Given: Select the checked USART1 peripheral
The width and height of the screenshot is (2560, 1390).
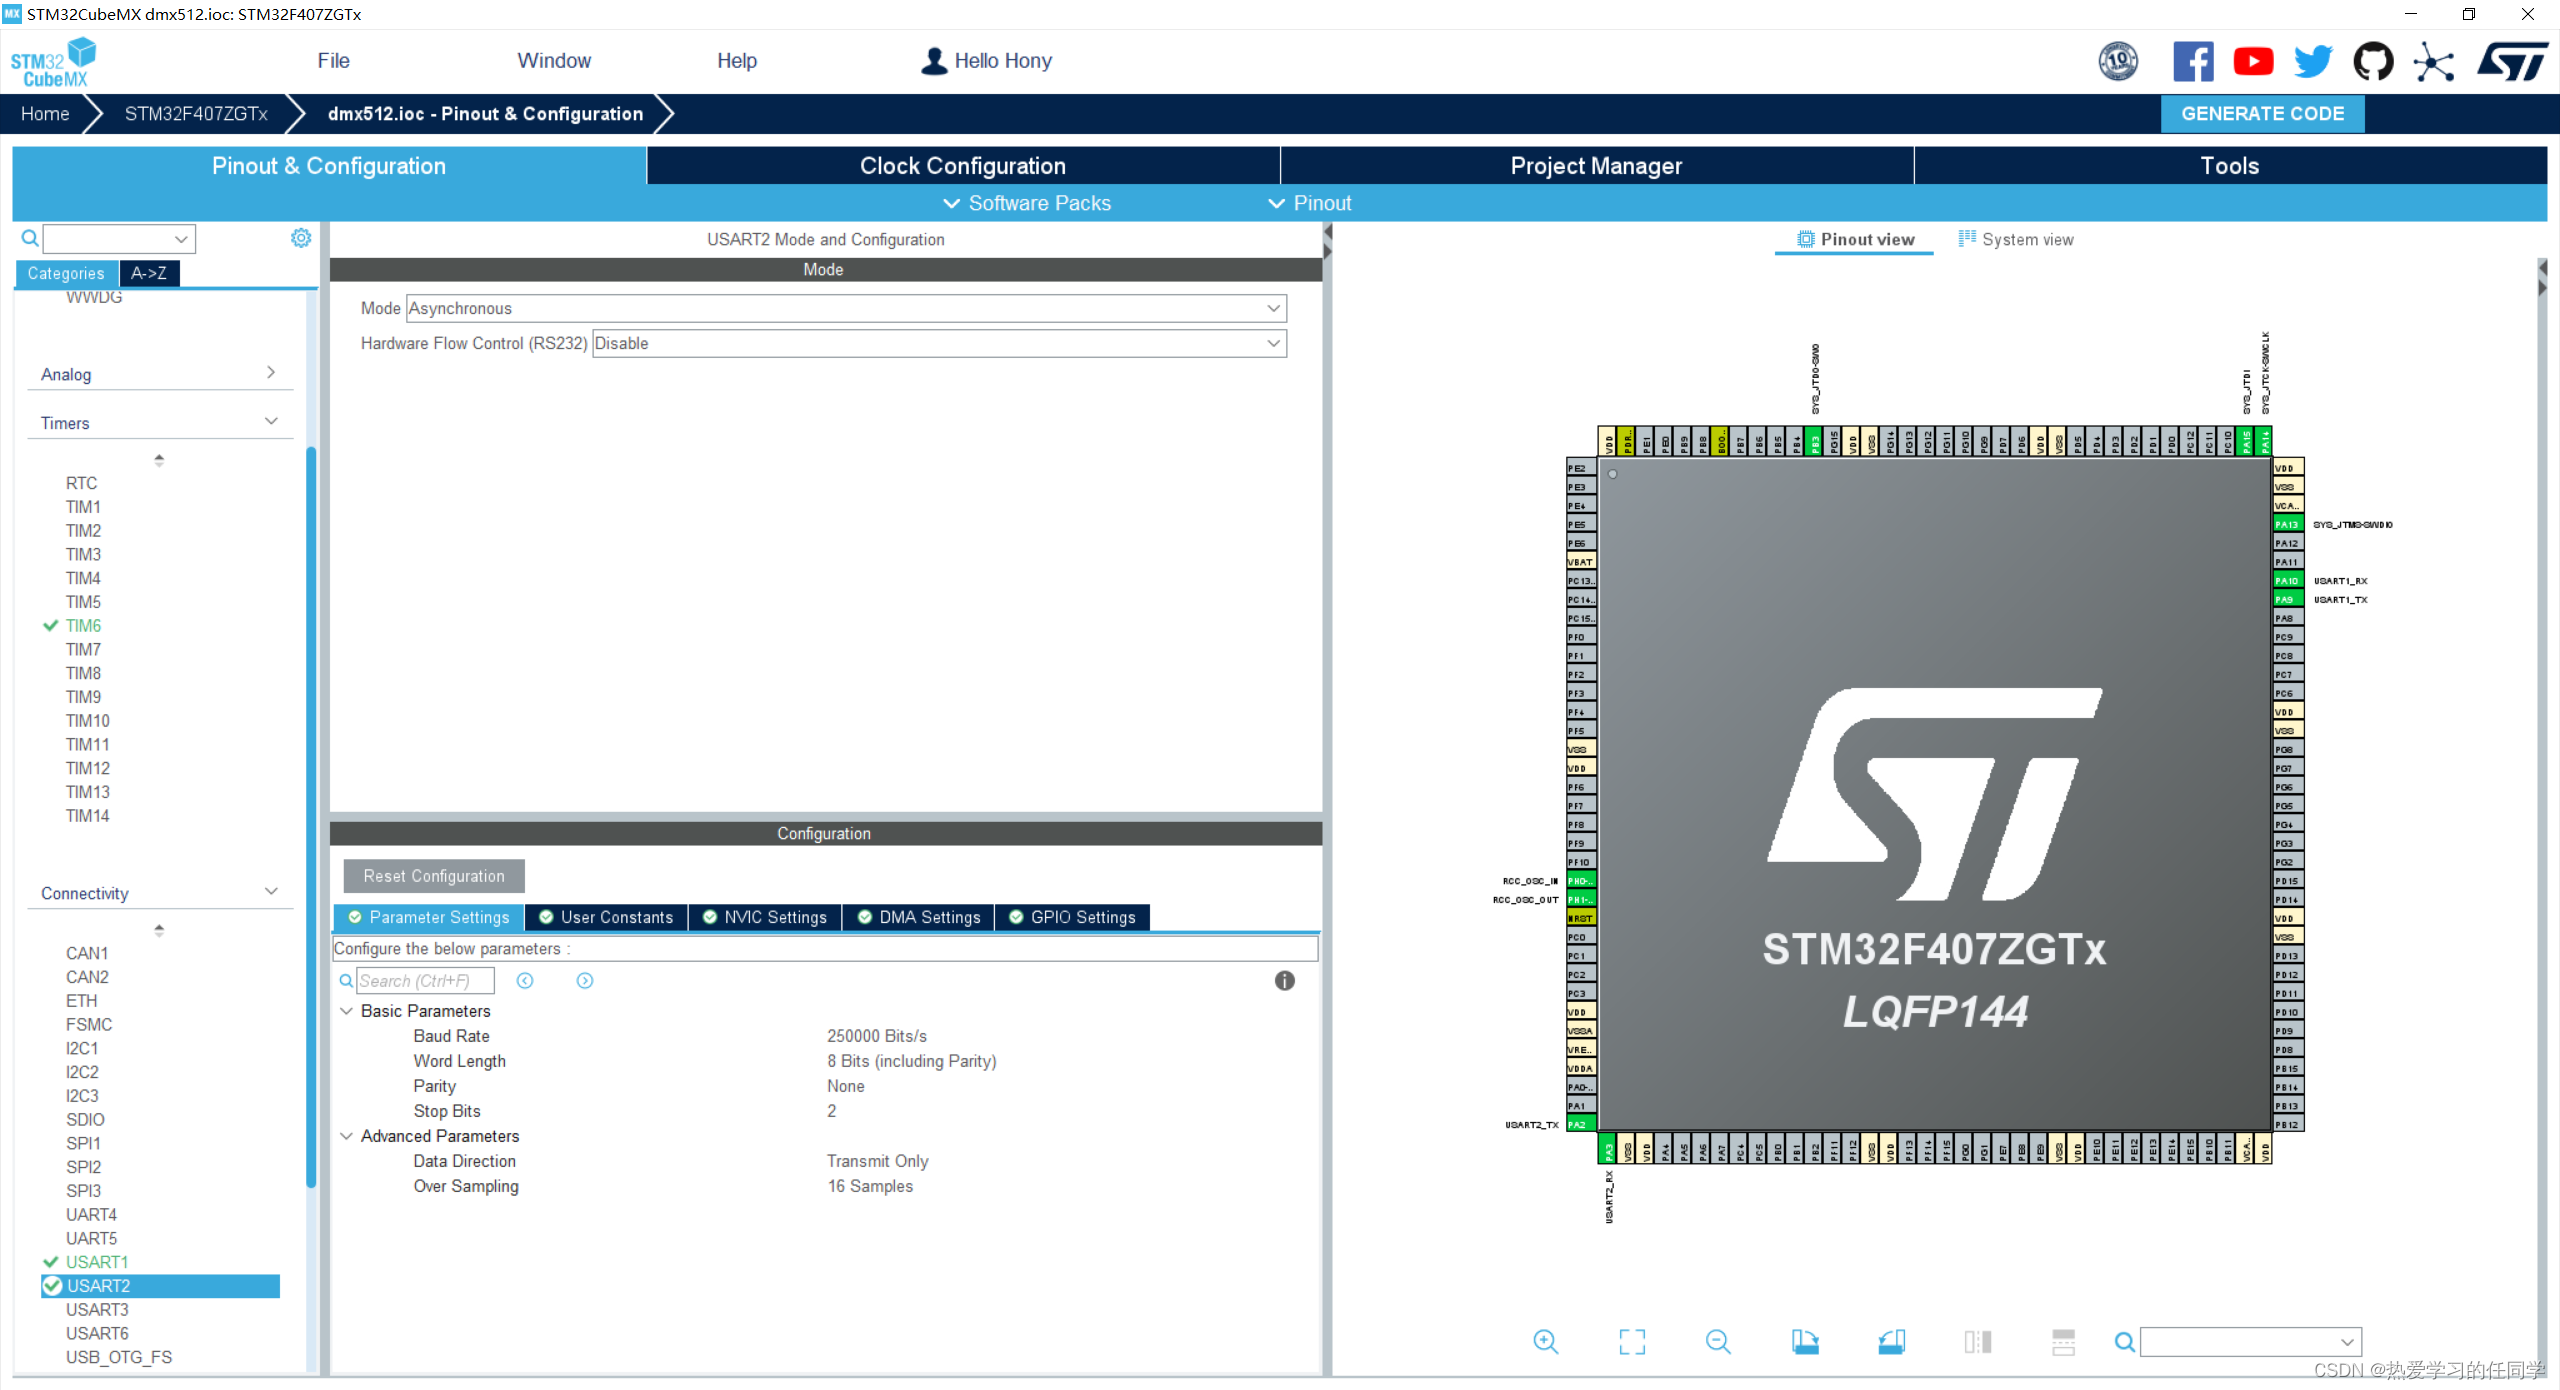Looking at the screenshot, I should 97,1262.
